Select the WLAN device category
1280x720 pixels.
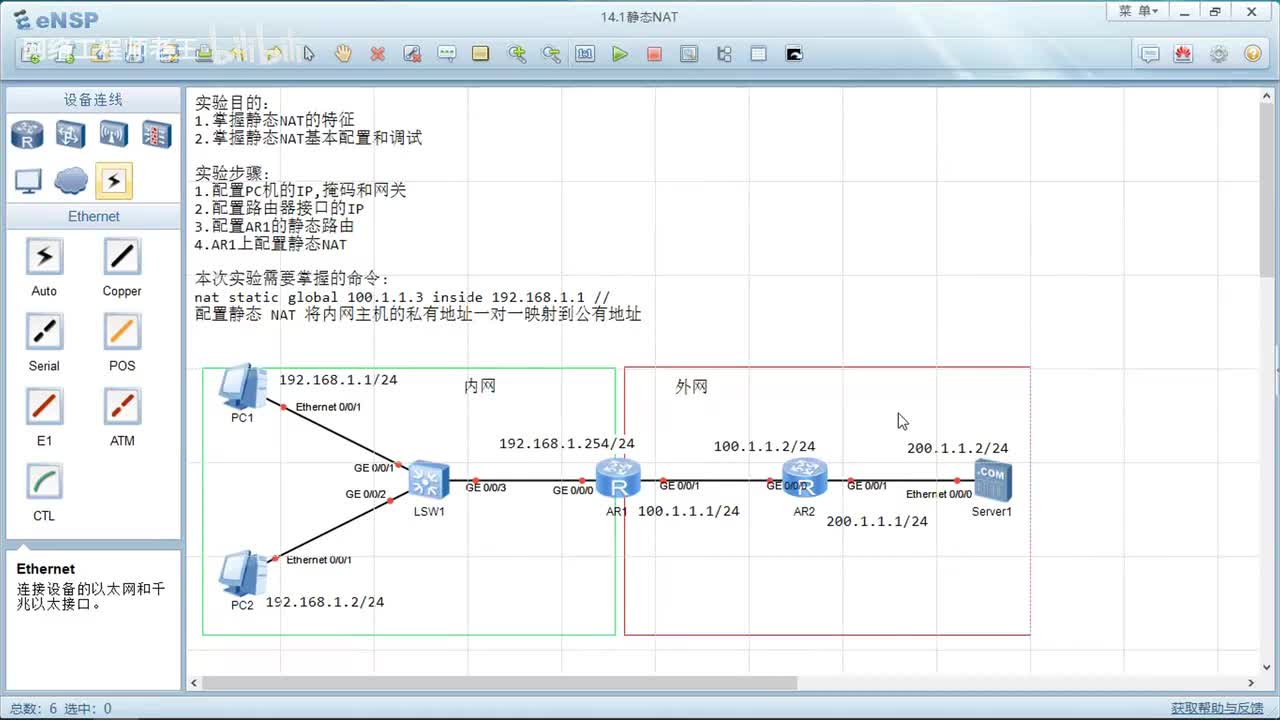pos(113,134)
